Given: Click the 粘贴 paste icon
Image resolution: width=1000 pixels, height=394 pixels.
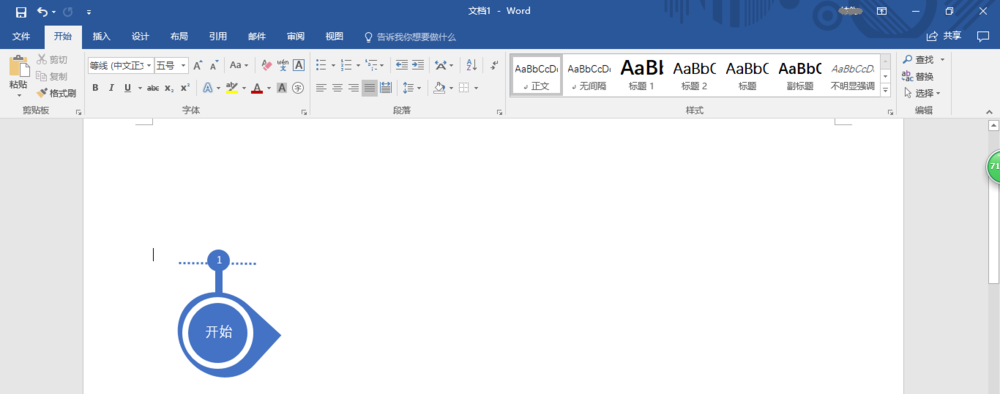Looking at the screenshot, I should click(18, 67).
